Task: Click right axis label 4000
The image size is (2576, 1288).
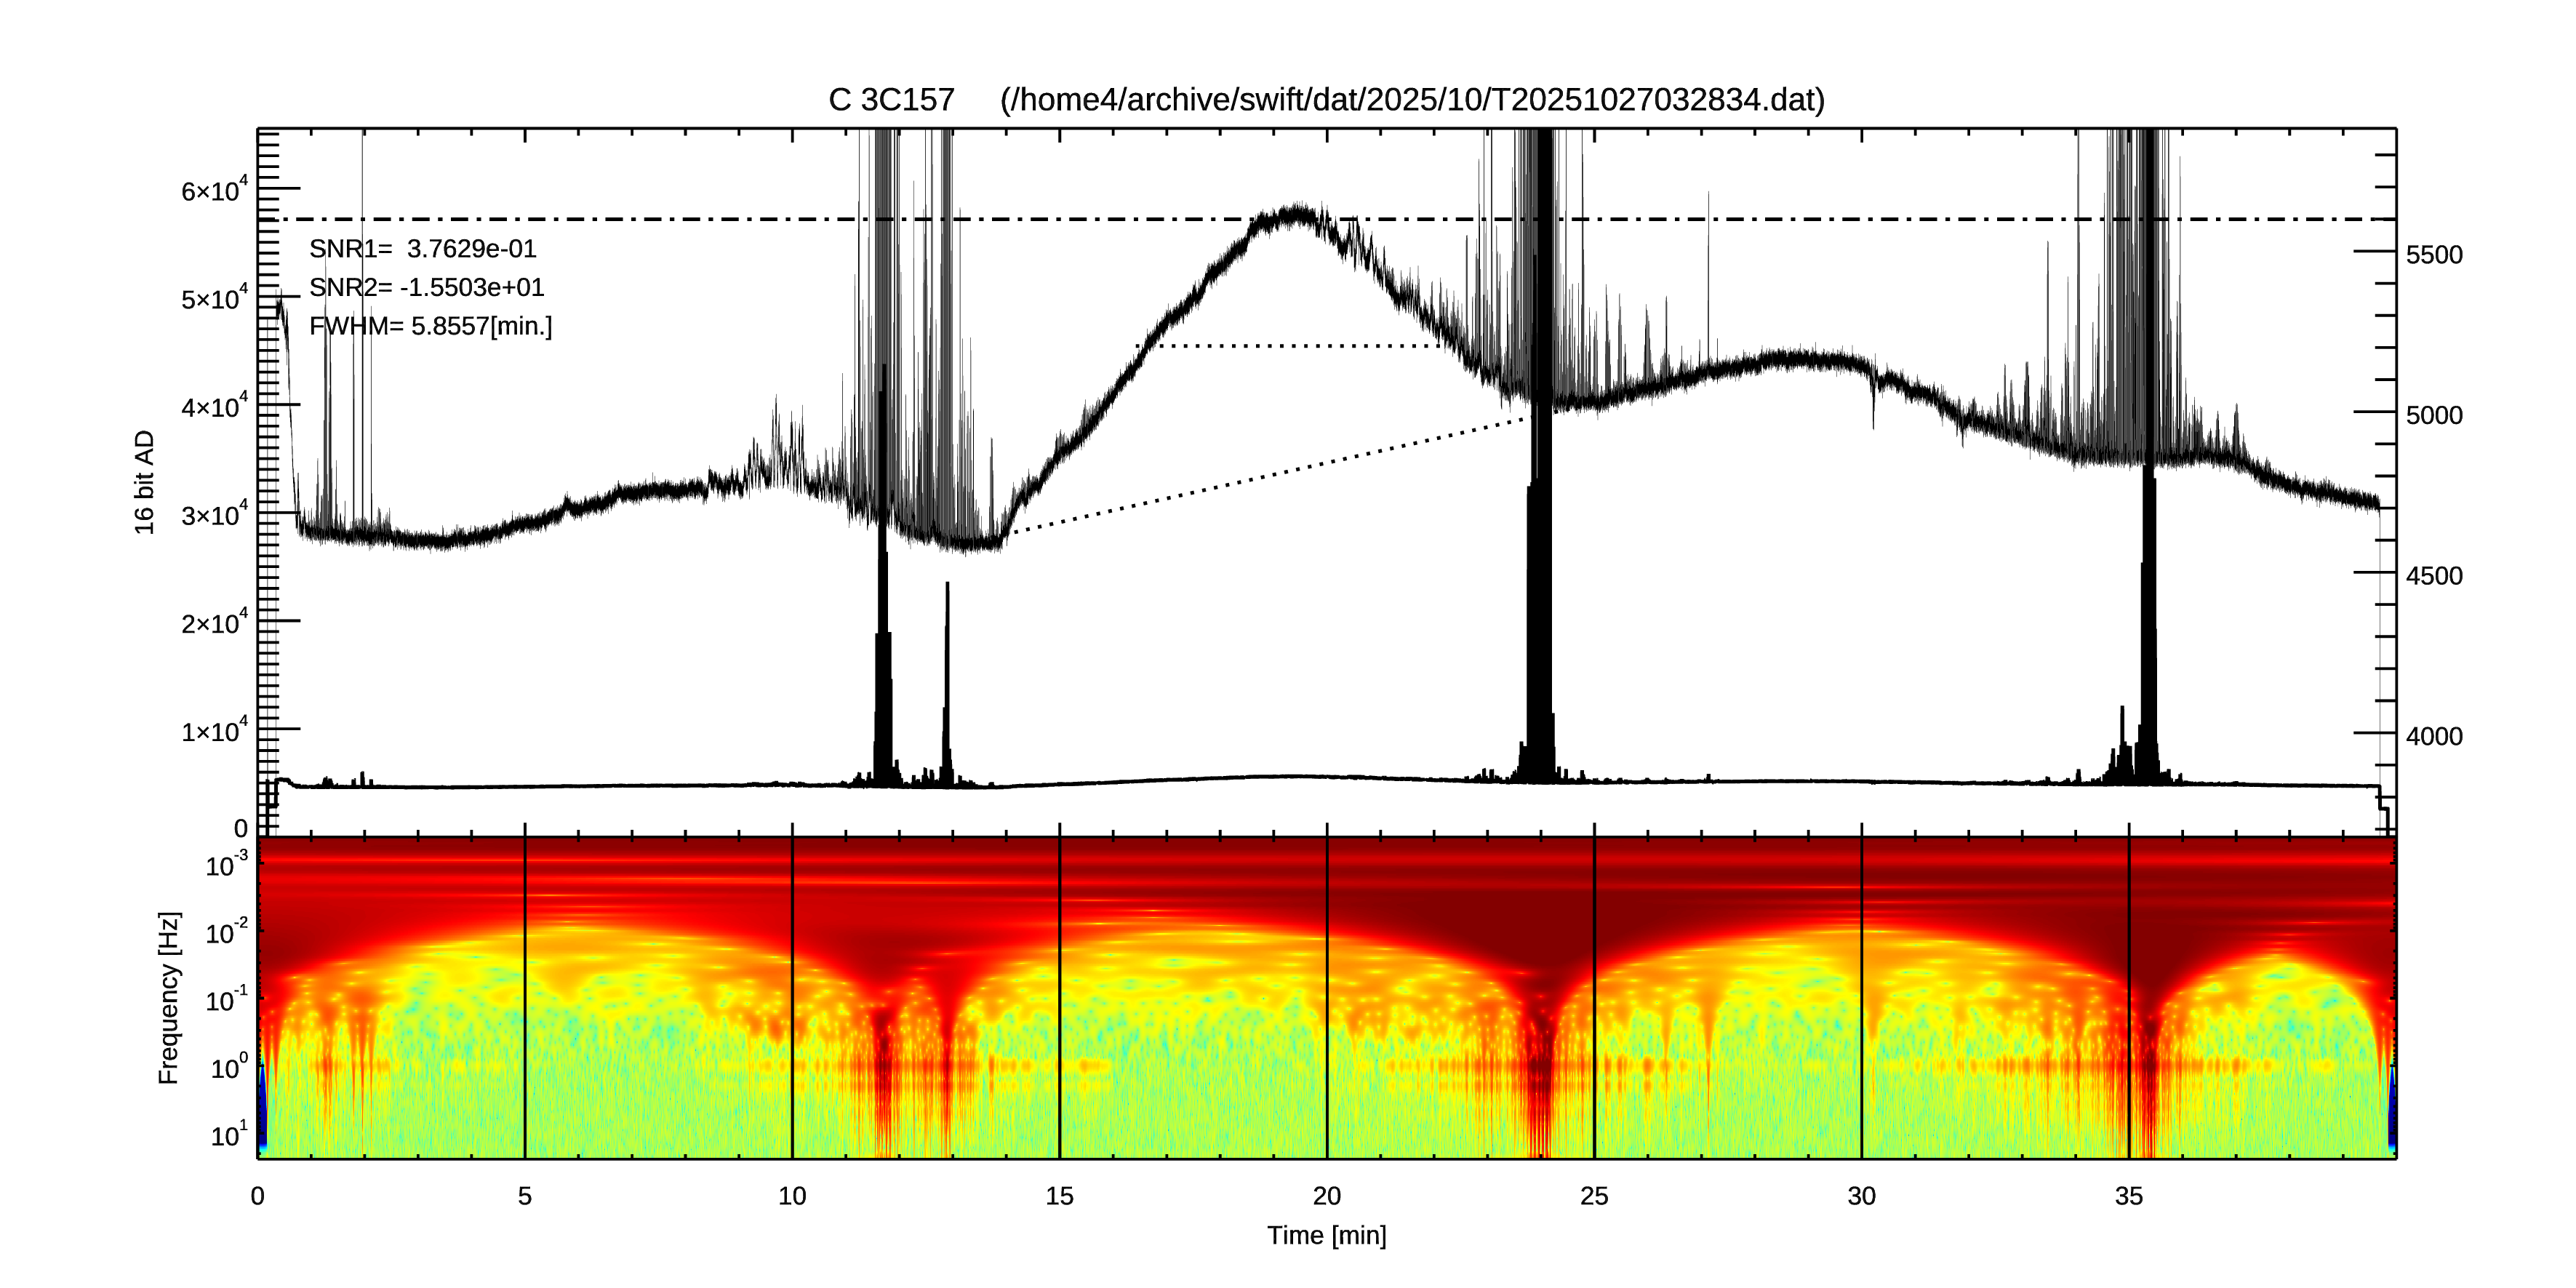Action: [x=2433, y=737]
